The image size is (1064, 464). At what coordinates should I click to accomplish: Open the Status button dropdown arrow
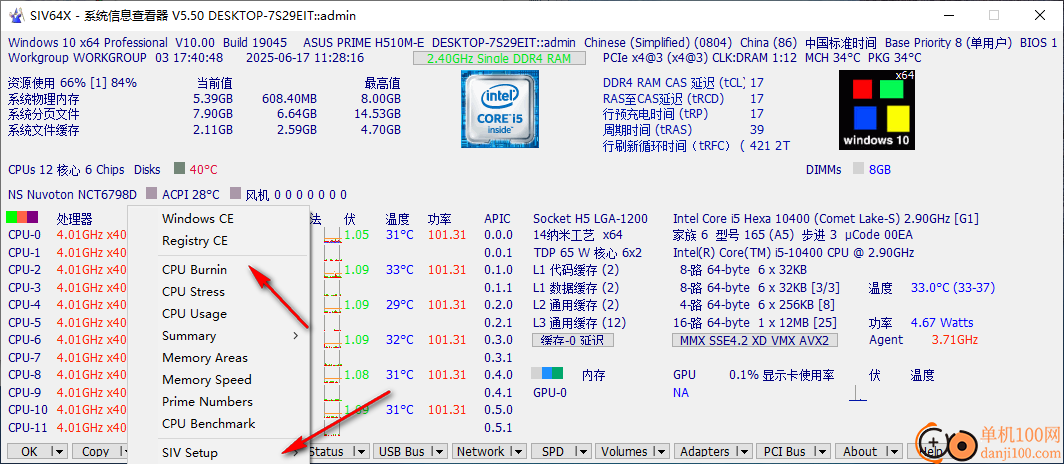[x=360, y=452]
